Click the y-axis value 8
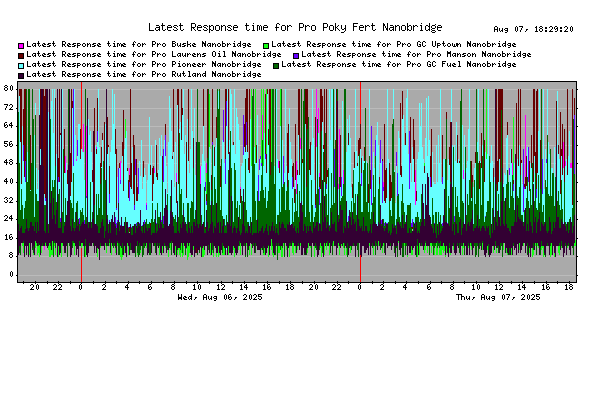616x393 pixels. (x=11, y=255)
